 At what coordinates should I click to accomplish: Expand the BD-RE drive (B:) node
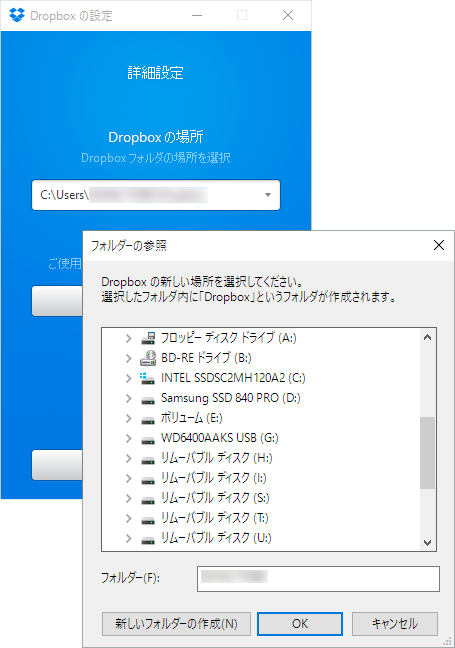(x=129, y=358)
